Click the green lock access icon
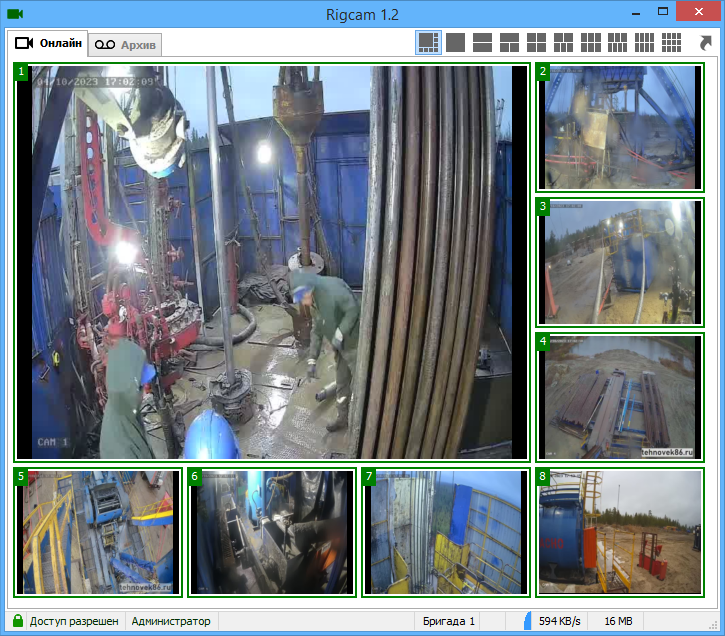The height and width of the screenshot is (636, 725). [18, 621]
